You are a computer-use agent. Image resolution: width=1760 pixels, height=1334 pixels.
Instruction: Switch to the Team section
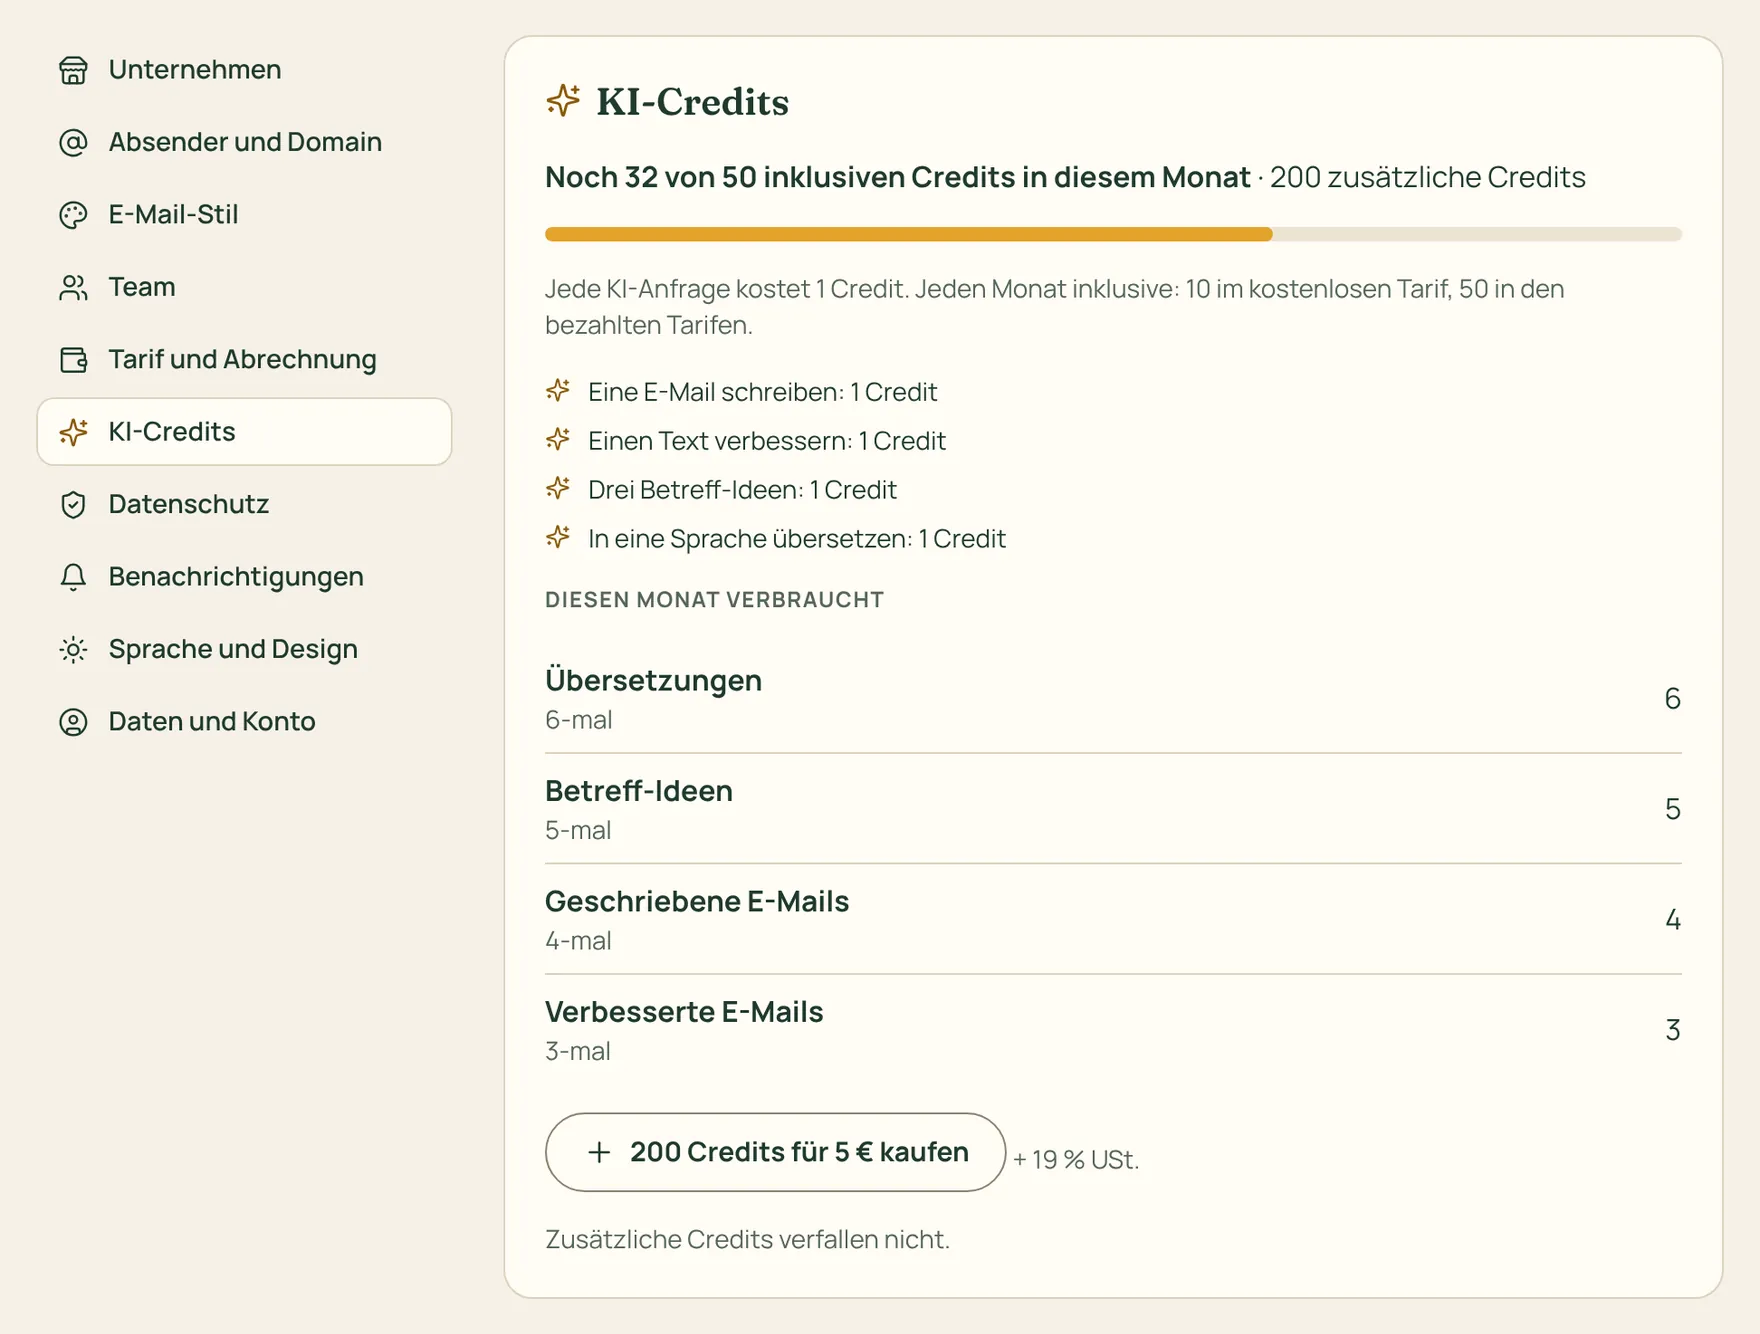[245, 287]
